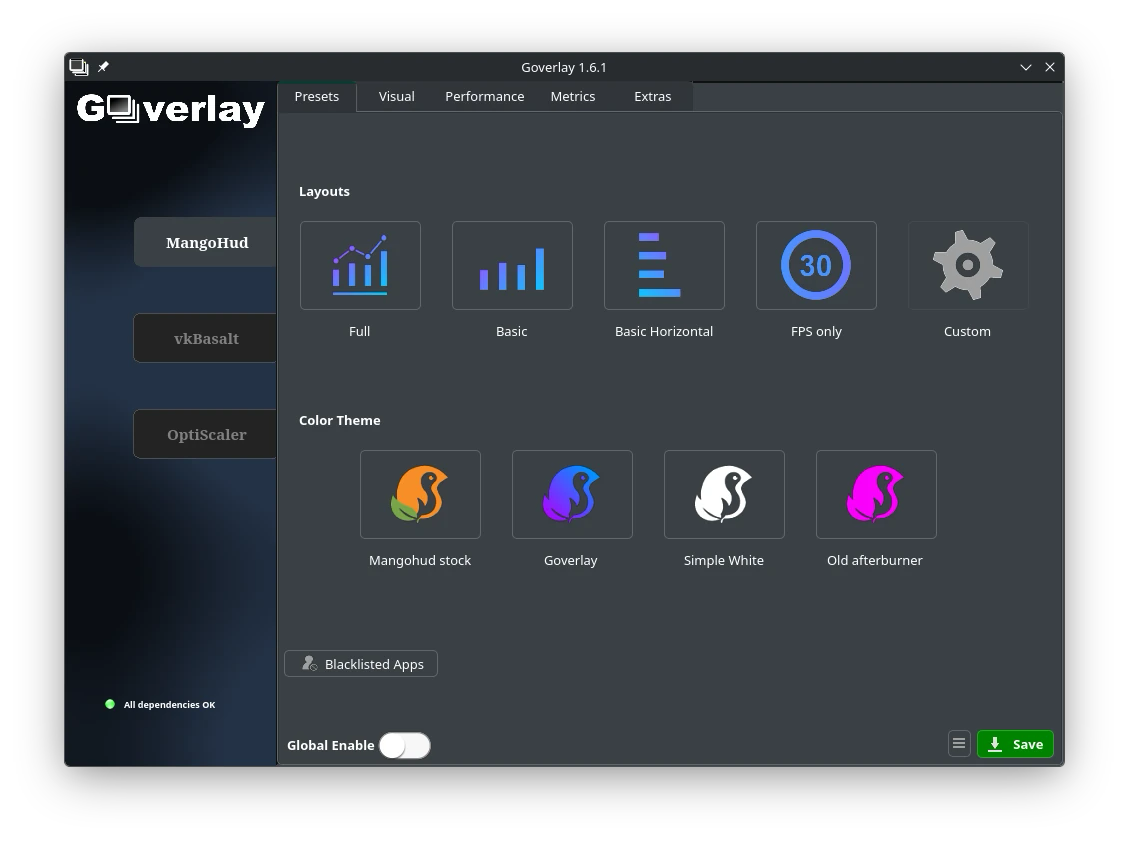
Task: Switch to the Visual tab
Action: click(396, 96)
